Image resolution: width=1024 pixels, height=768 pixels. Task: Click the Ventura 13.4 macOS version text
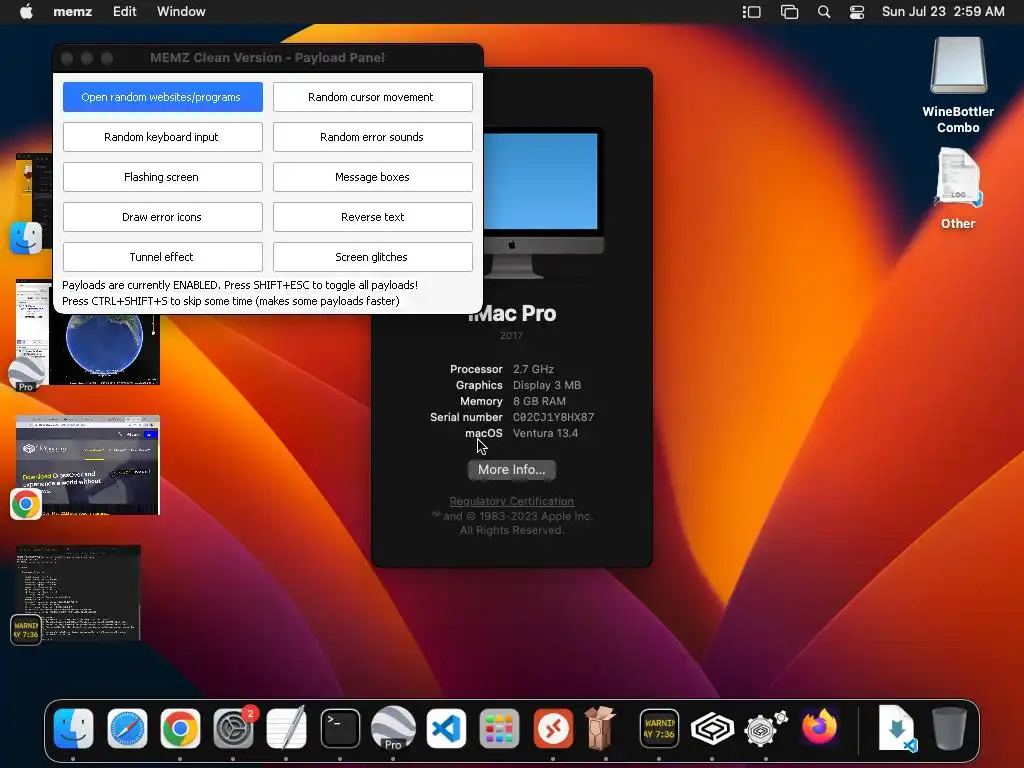point(545,433)
